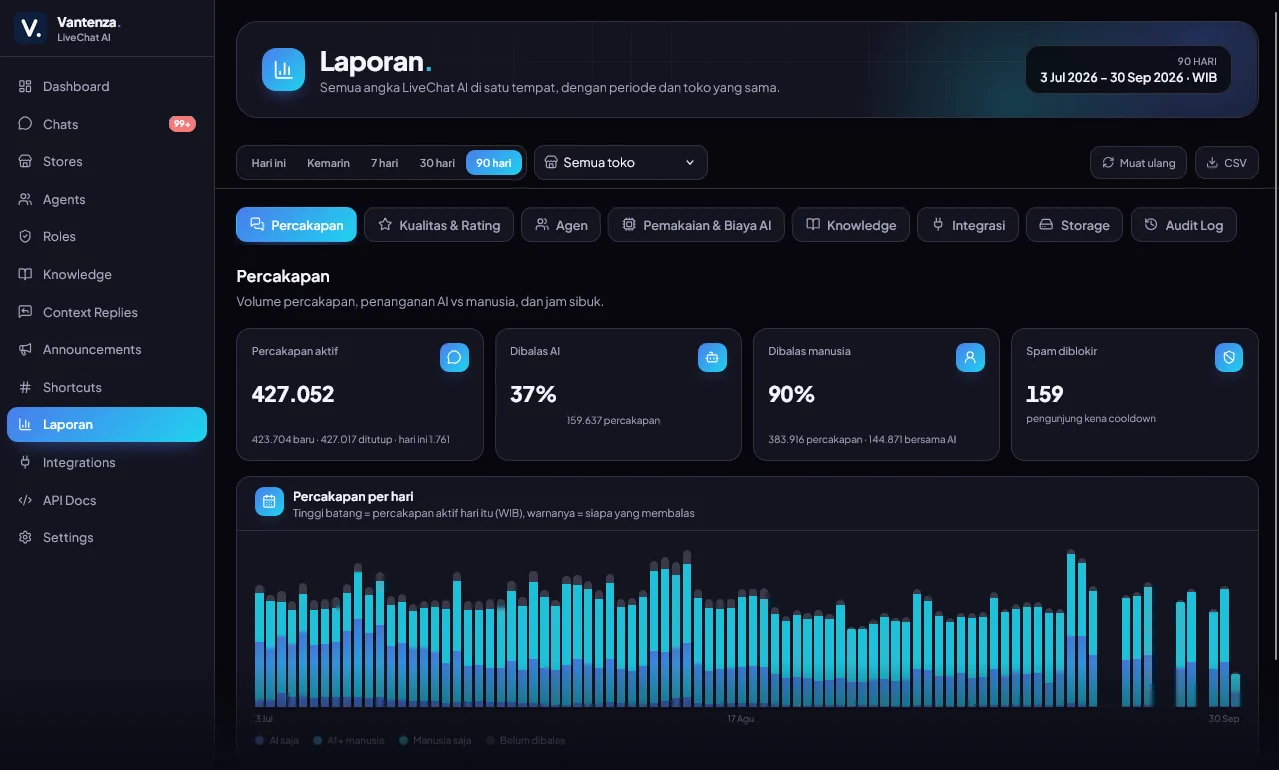
Task: Switch to the Percakapan tab
Action: [296, 225]
